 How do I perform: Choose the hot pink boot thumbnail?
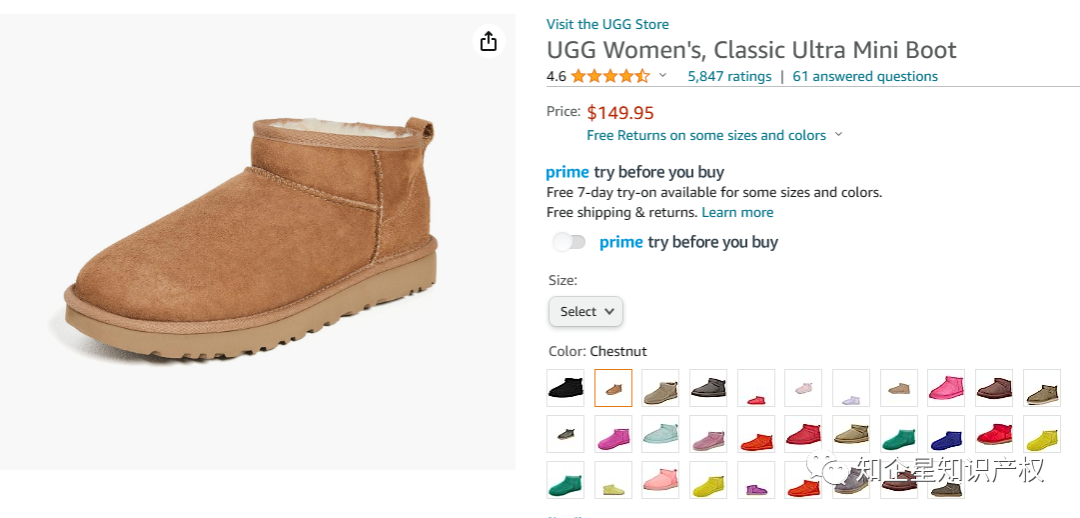[946, 388]
